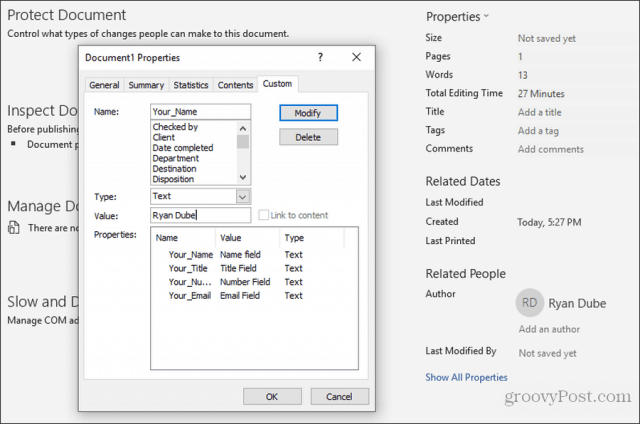This screenshot has width=640, height=424.
Task: Click the Type column header
Action: 312,238
